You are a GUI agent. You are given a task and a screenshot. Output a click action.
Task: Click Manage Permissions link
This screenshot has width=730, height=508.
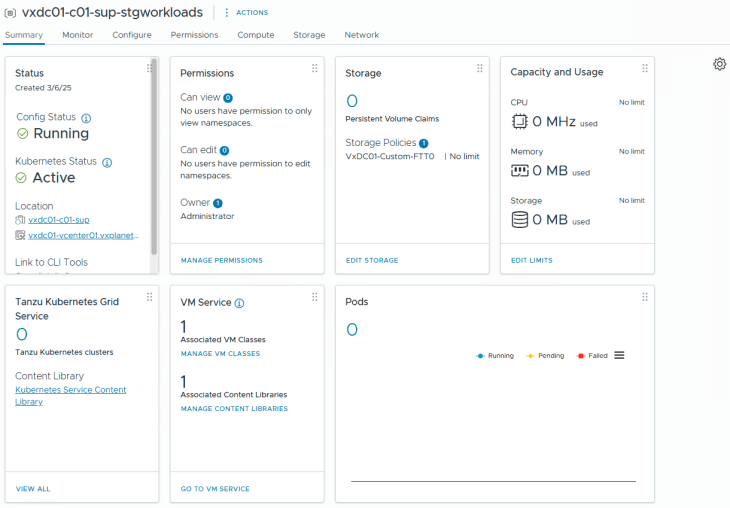(x=221, y=260)
